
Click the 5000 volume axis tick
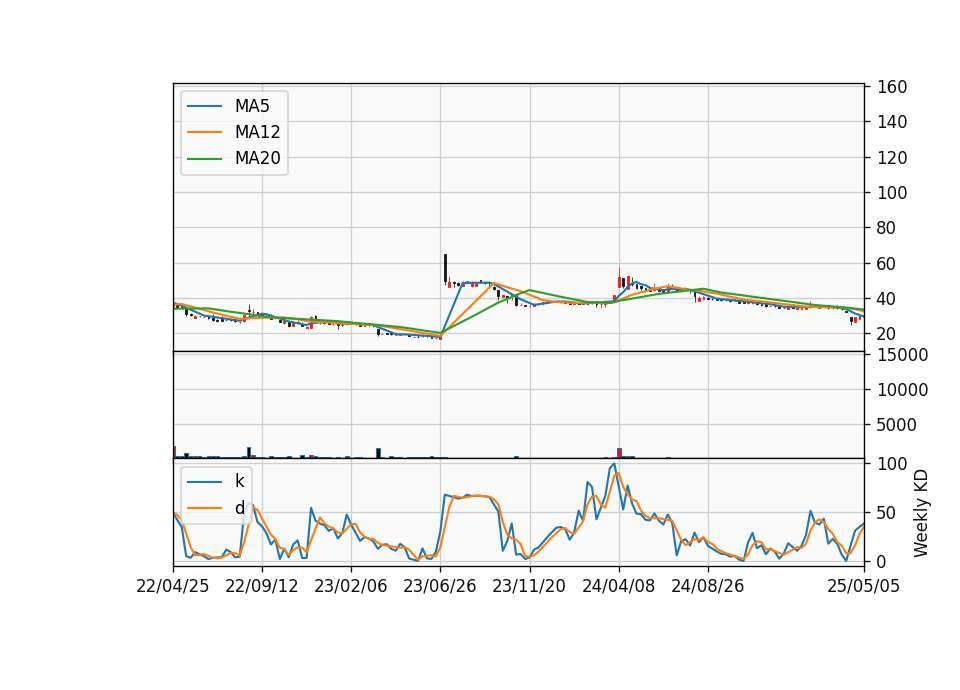tap(897, 425)
